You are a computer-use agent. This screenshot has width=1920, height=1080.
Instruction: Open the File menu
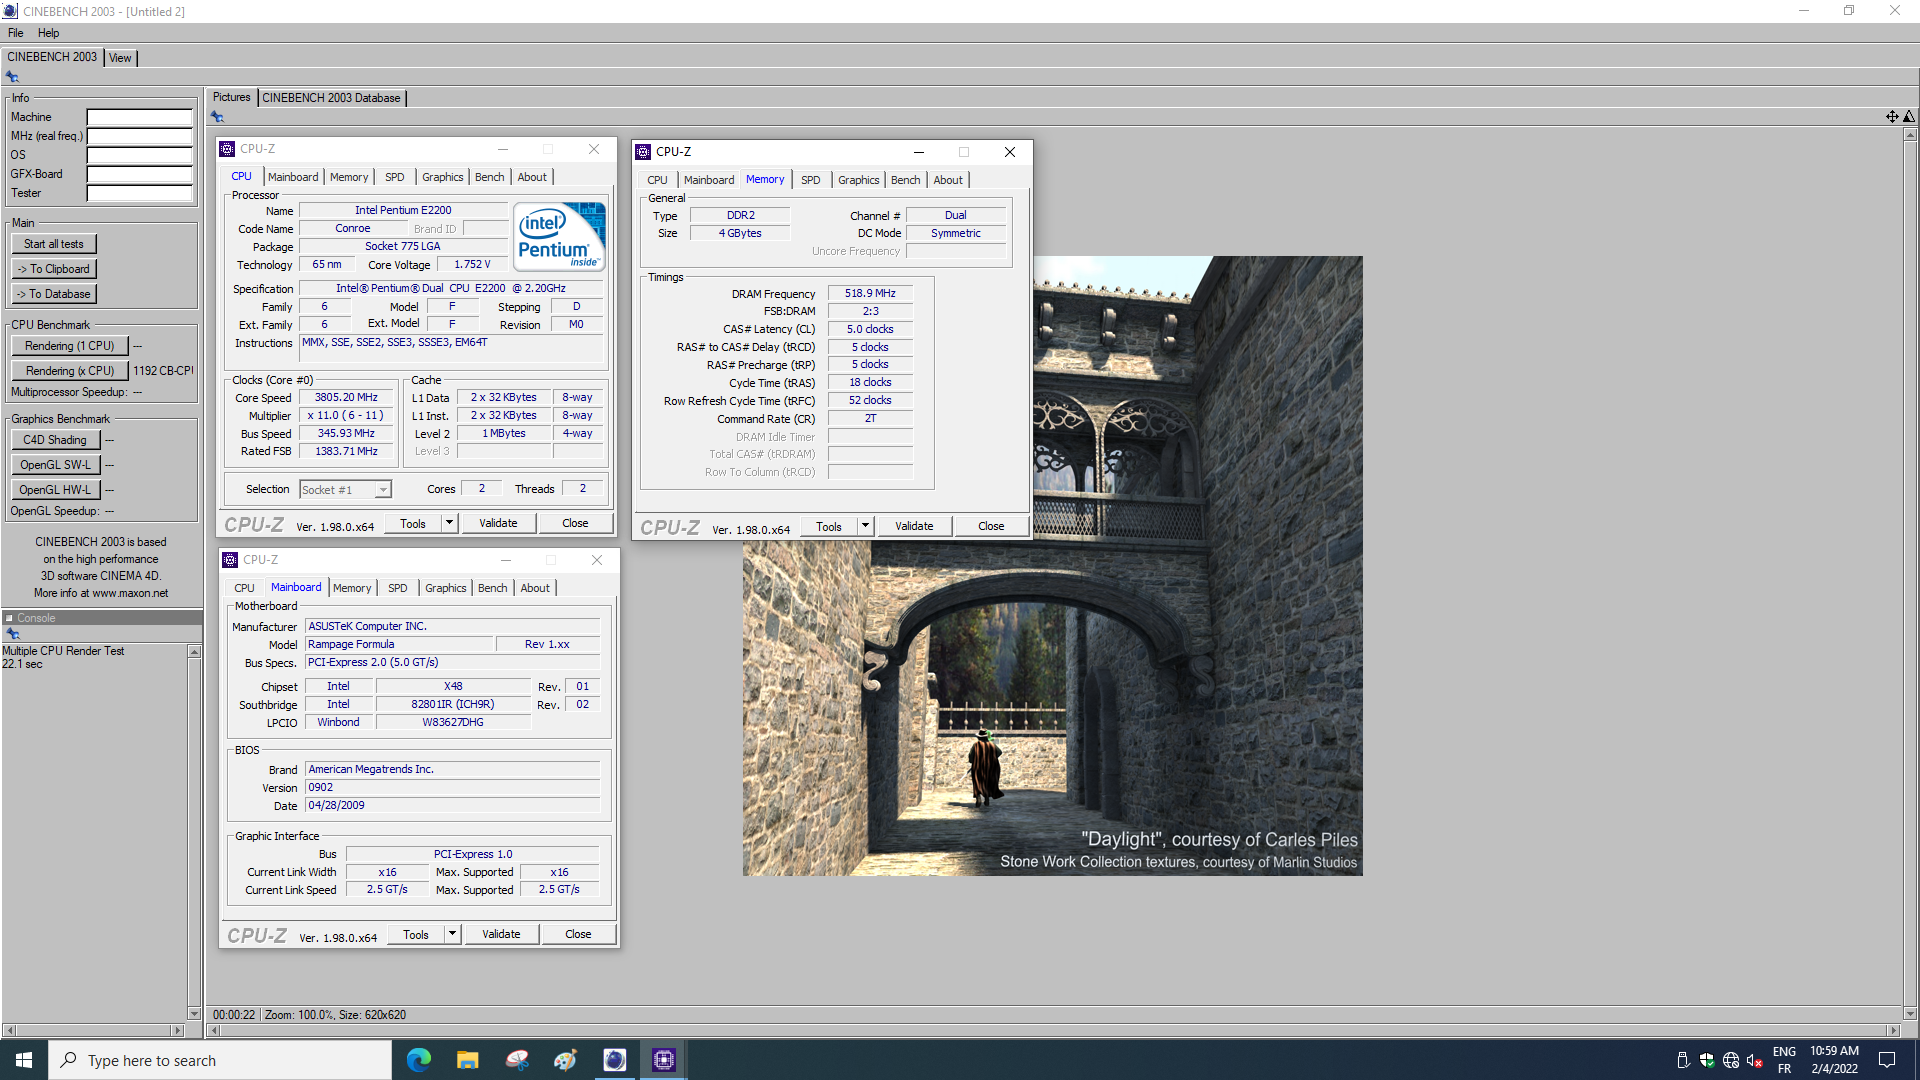click(x=15, y=33)
